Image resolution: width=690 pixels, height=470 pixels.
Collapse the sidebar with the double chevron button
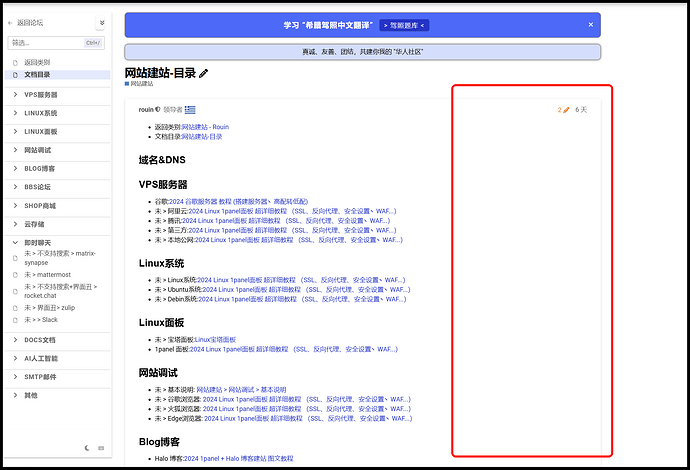click(x=102, y=23)
